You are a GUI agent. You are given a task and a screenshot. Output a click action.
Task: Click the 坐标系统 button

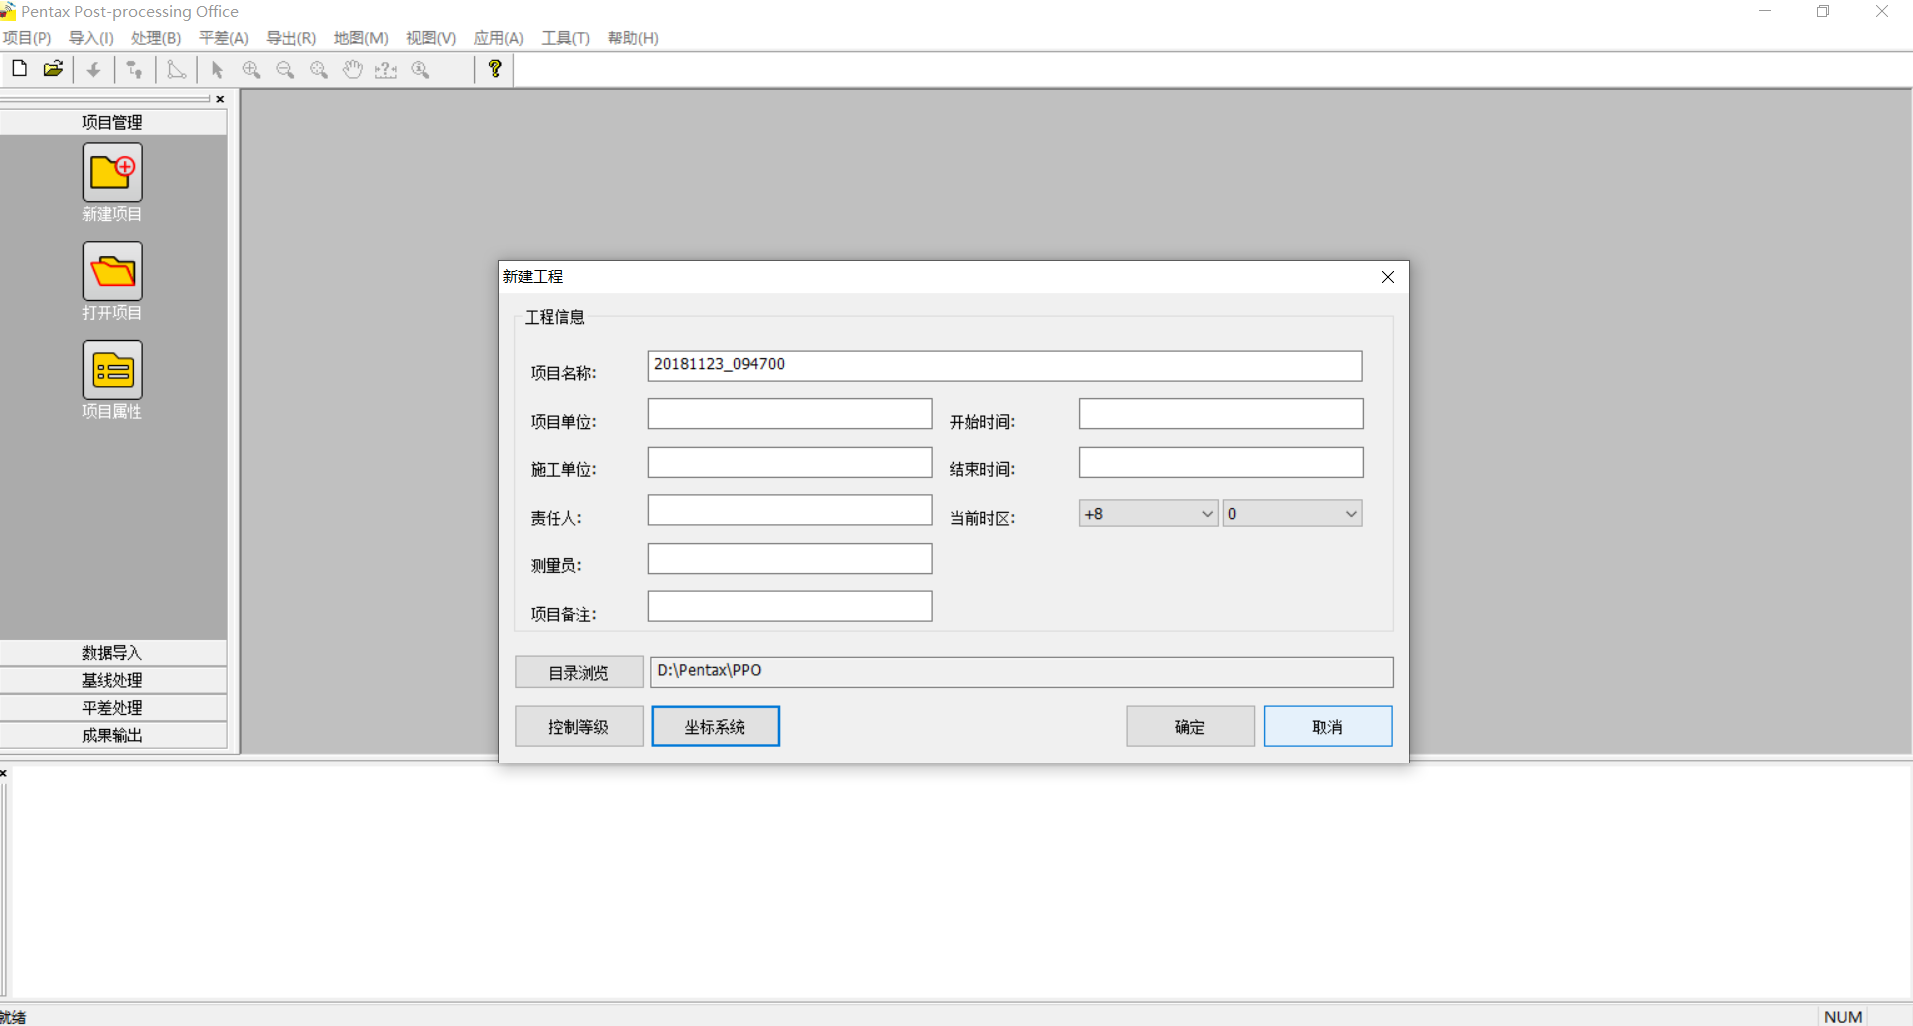pos(715,727)
